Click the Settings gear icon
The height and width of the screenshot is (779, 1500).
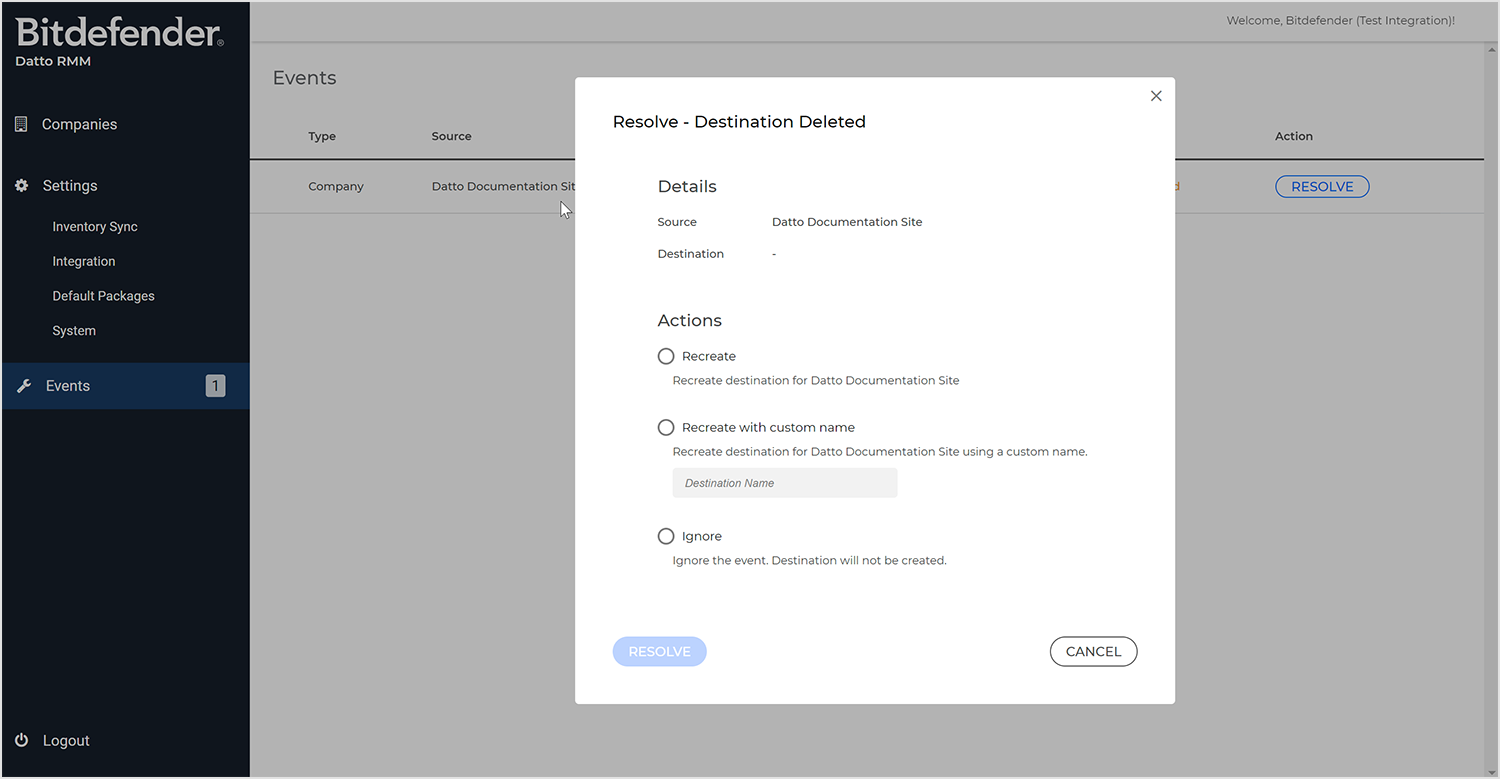(x=21, y=186)
